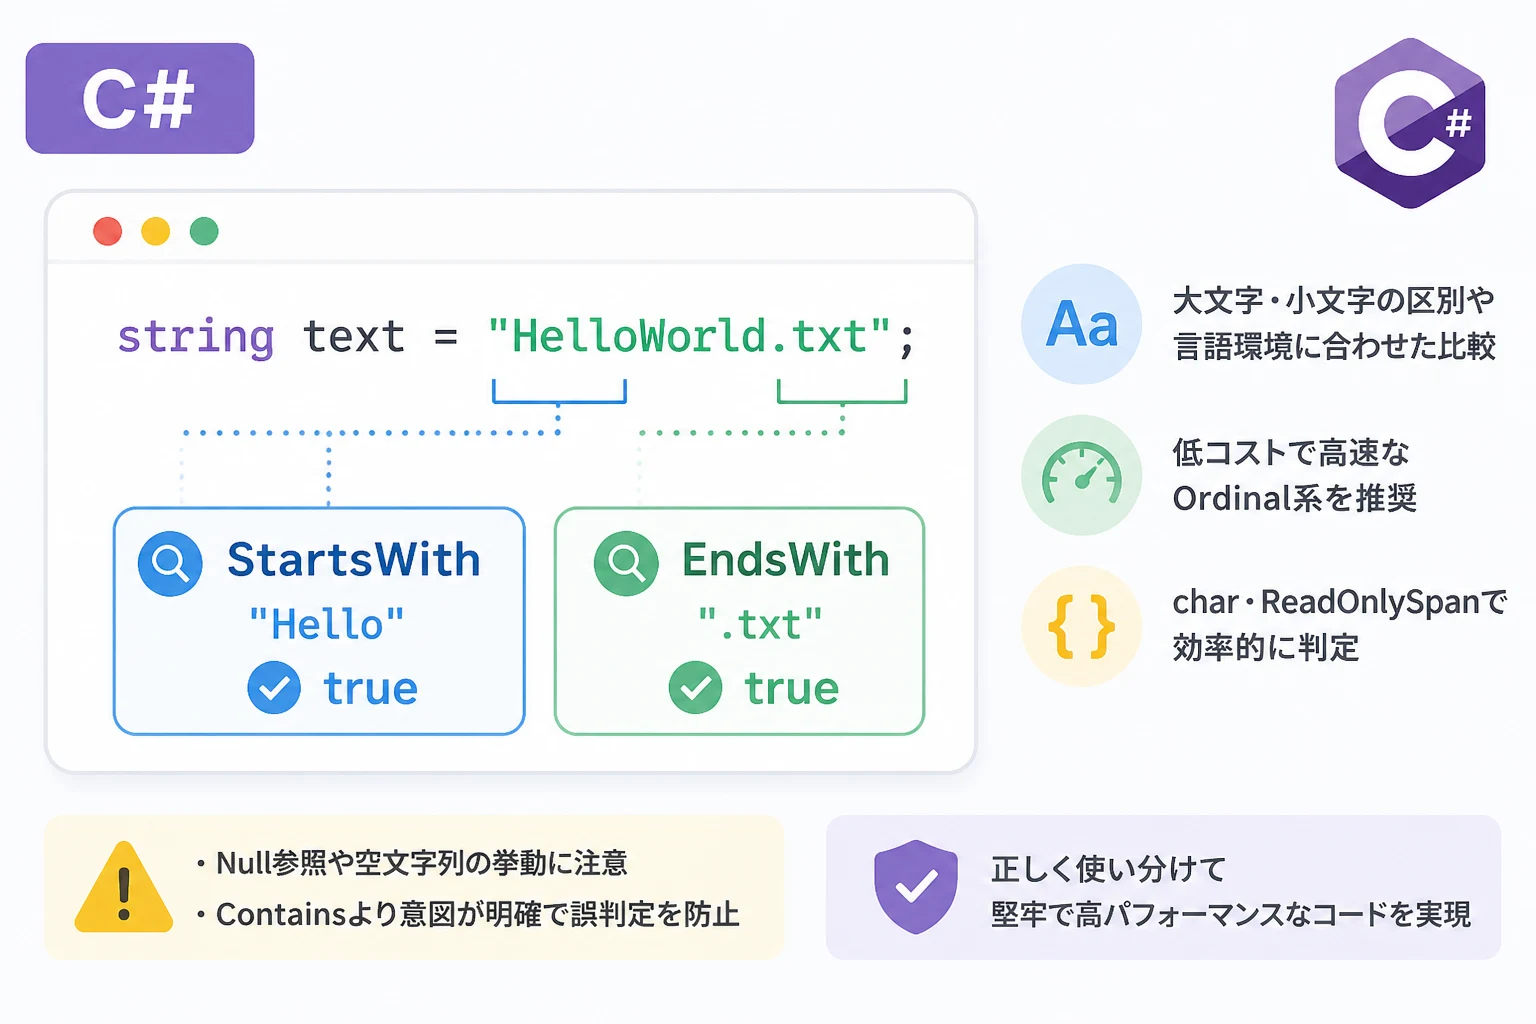The height and width of the screenshot is (1024, 1536).
Task: Click the StartsWith heading text
Action: (354, 560)
